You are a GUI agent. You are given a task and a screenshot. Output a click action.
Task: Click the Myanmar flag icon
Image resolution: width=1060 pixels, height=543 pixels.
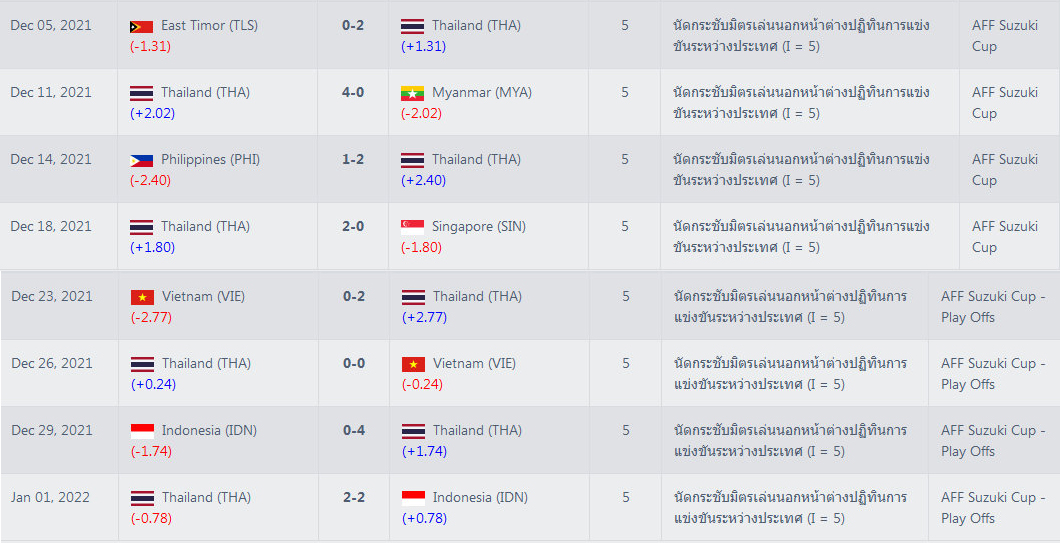pos(412,93)
